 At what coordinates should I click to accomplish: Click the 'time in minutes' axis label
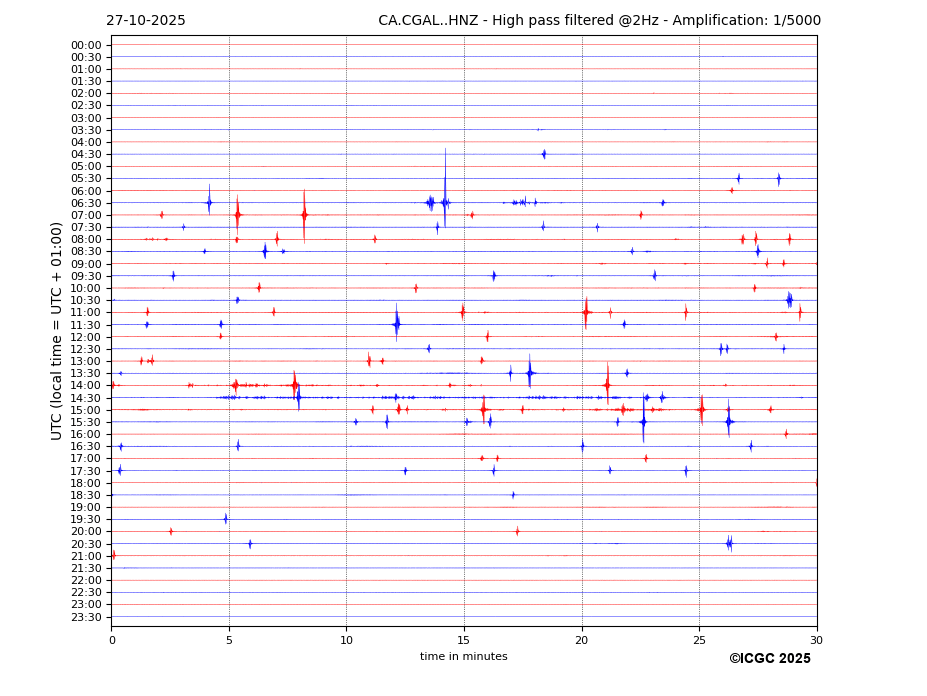click(x=463, y=656)
